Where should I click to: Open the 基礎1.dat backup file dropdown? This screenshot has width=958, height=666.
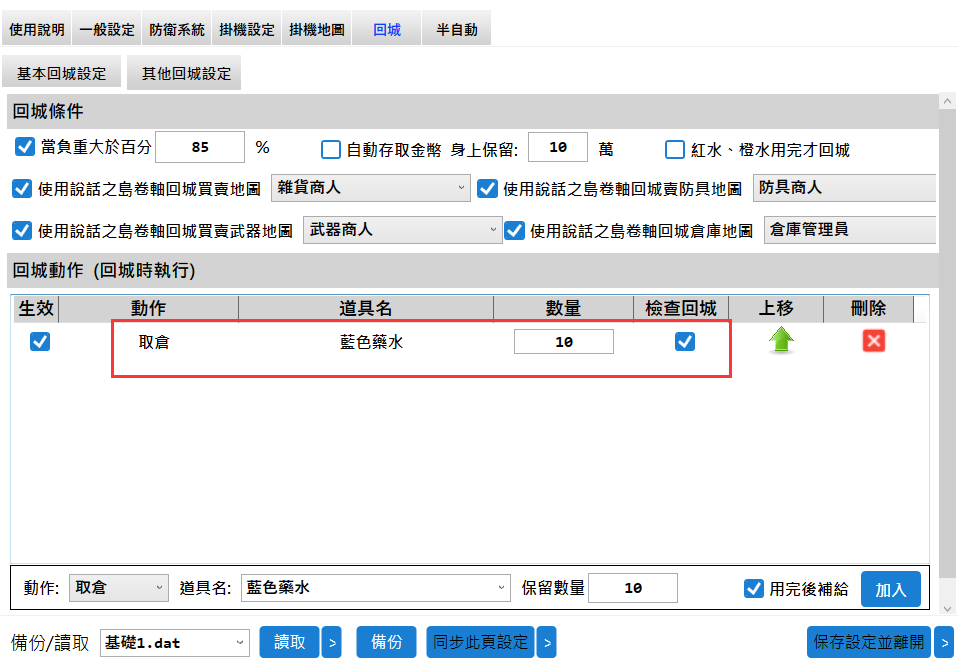coord(175,642)
